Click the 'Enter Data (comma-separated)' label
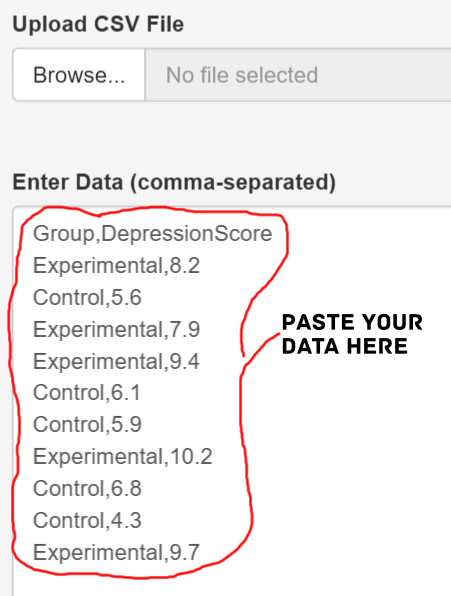 click(174, 182)
